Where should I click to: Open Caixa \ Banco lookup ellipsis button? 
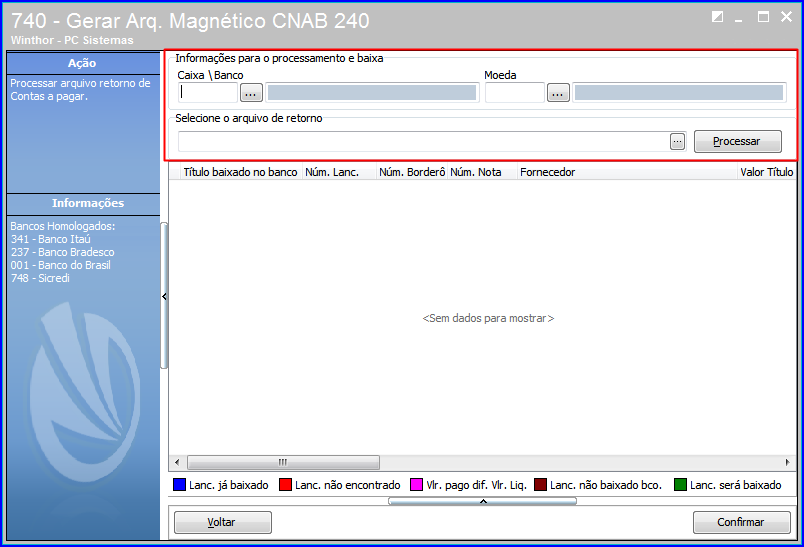[x=251, y=93]
